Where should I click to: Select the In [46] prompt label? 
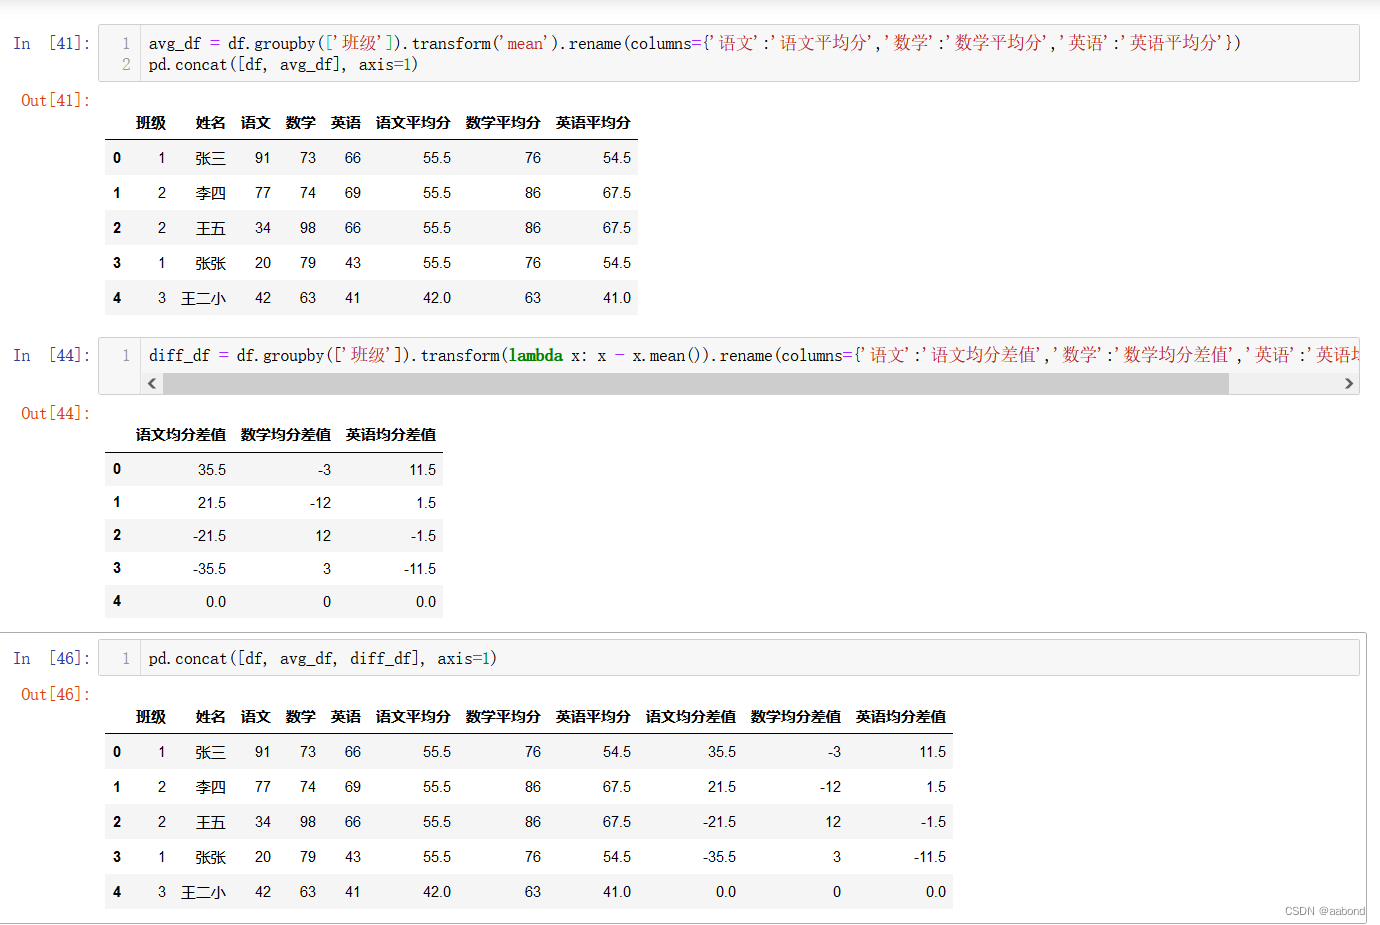51,658
